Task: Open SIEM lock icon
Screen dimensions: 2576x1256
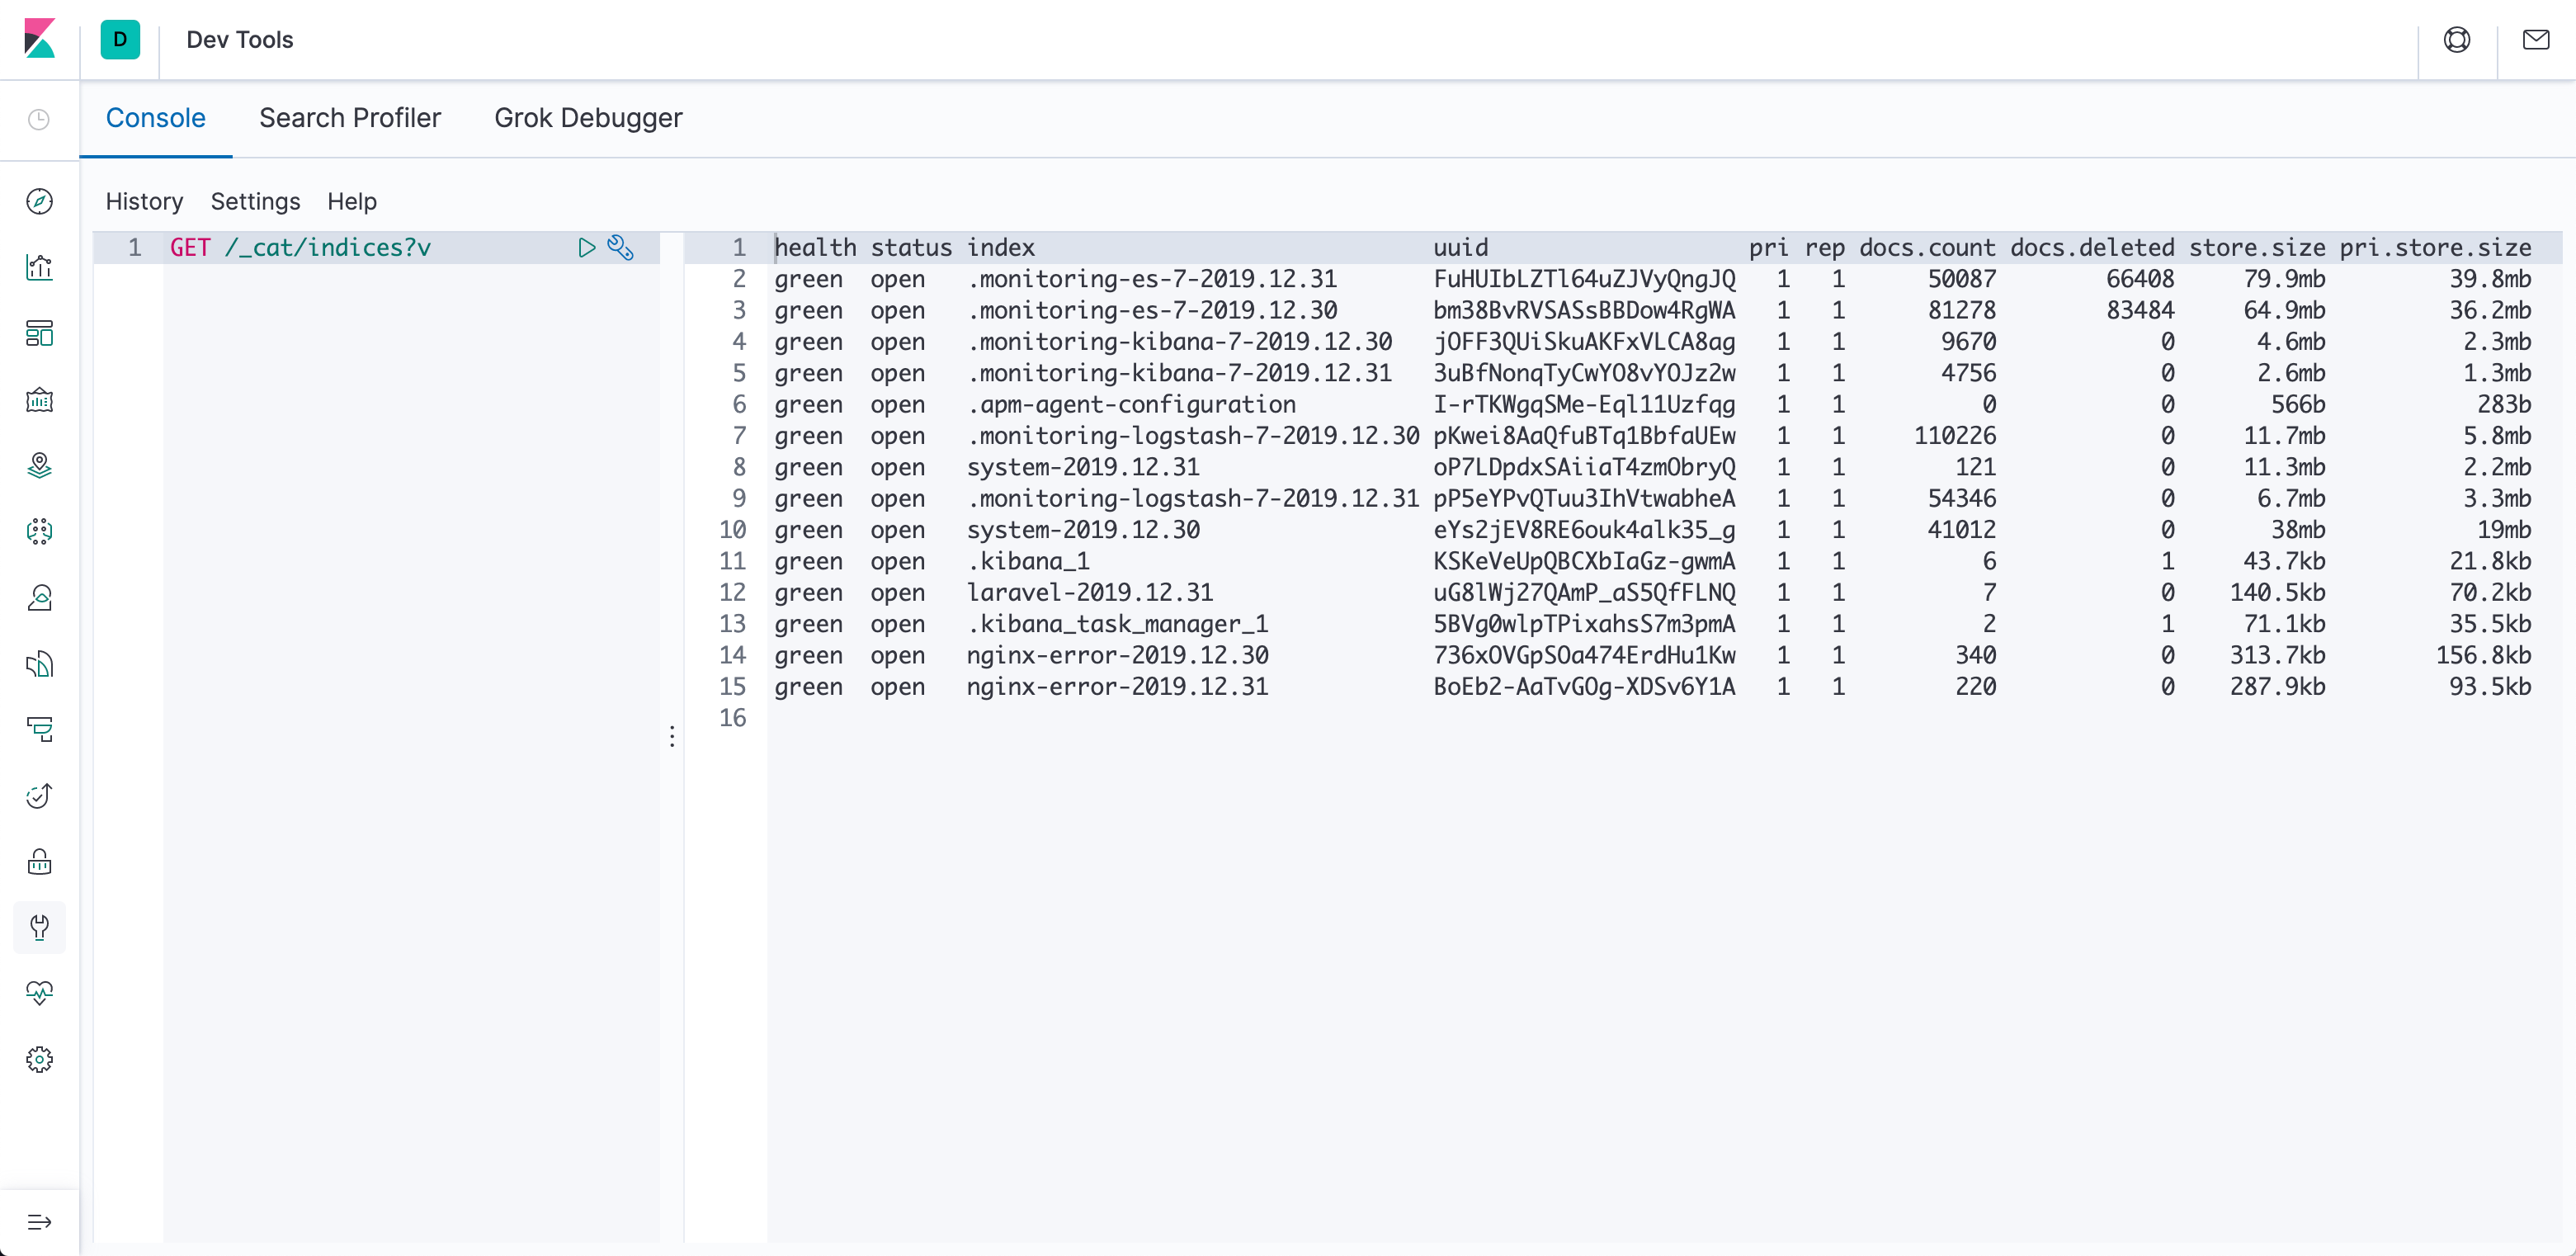Action: [x=39, y=861]
